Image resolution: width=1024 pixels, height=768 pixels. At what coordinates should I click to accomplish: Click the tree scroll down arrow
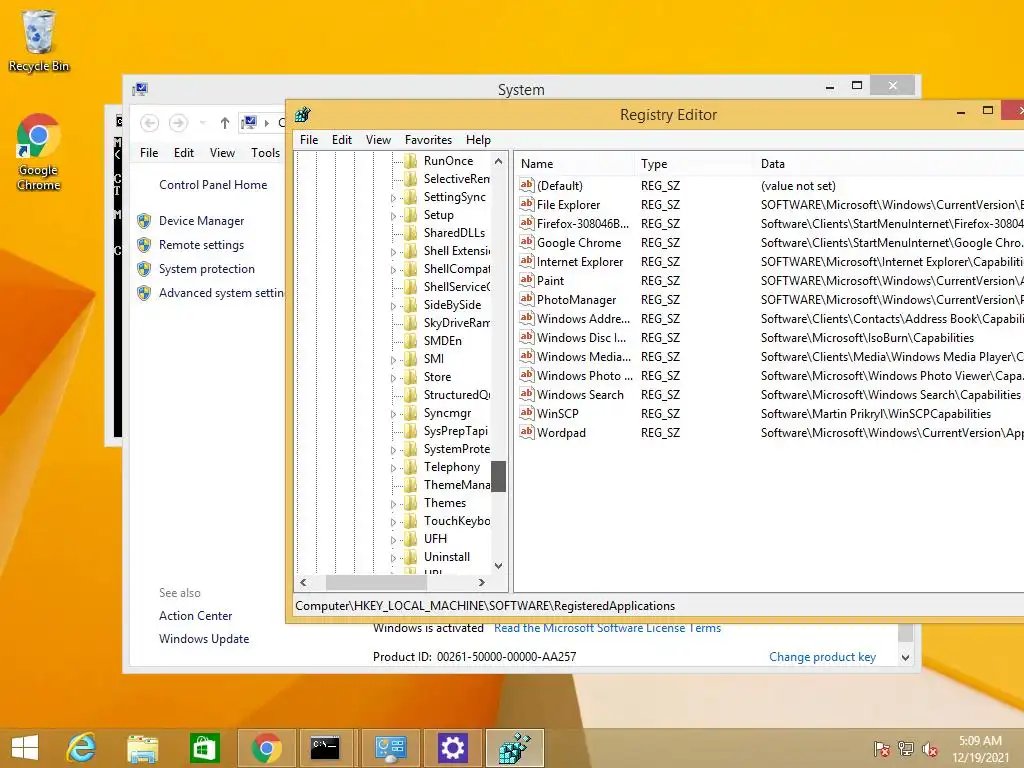pos(498,566)
